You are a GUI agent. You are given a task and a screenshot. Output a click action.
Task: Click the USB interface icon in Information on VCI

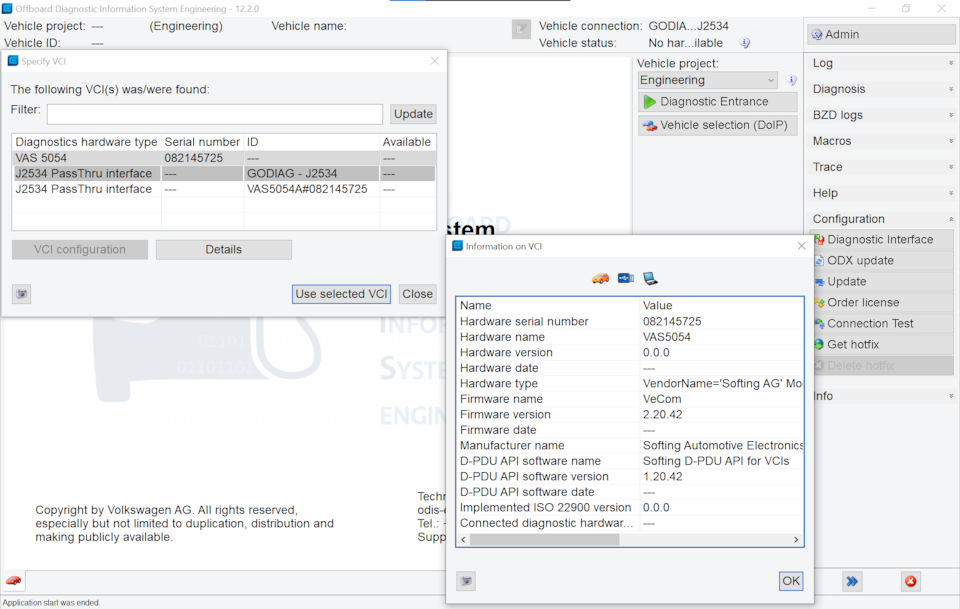pos(626,278)
